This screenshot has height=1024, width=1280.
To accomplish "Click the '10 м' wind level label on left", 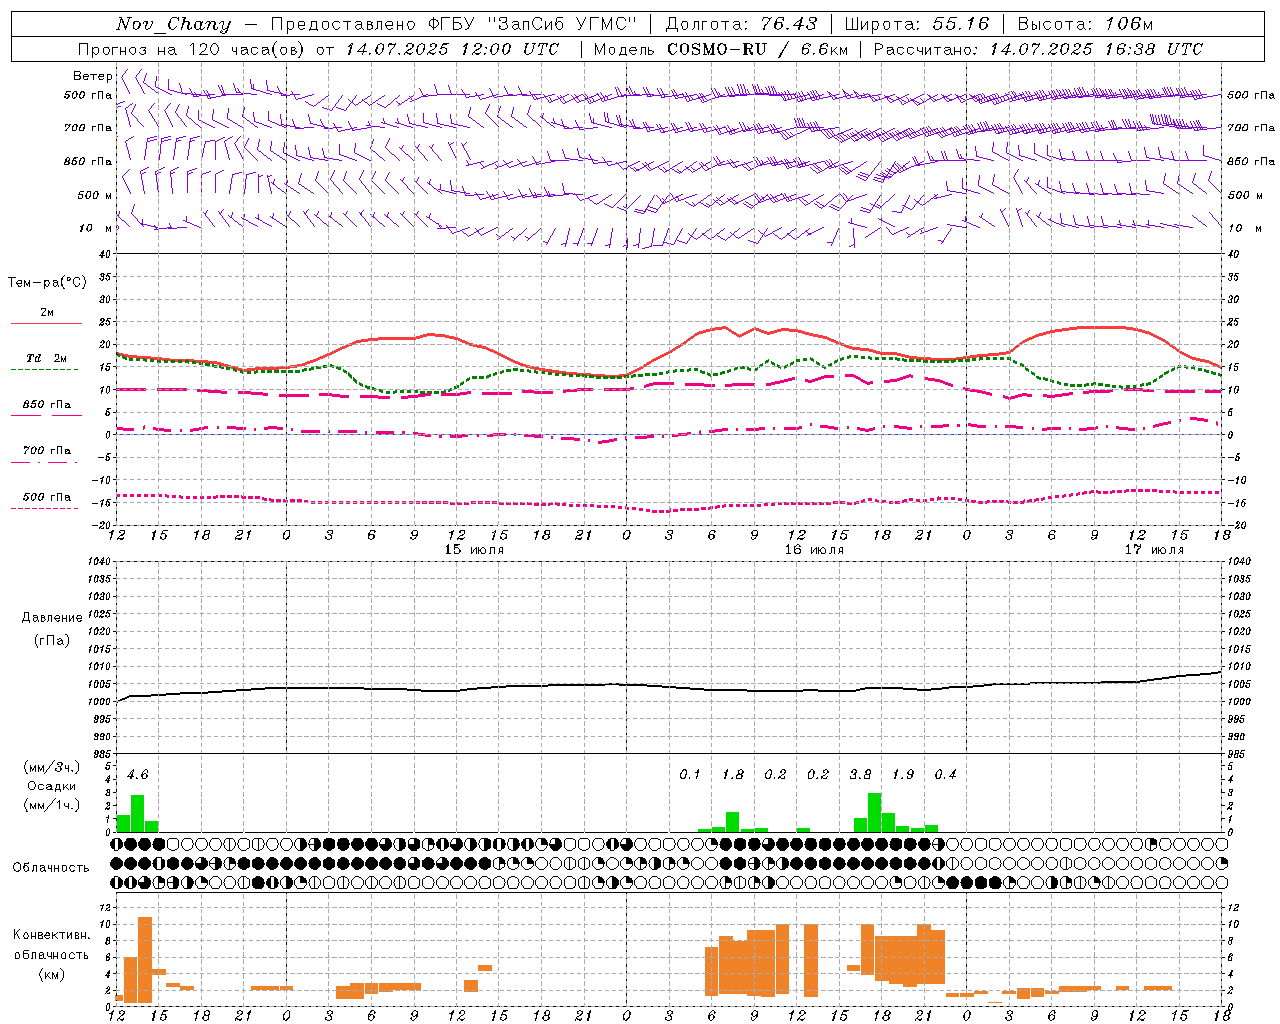I will (94, 228).
